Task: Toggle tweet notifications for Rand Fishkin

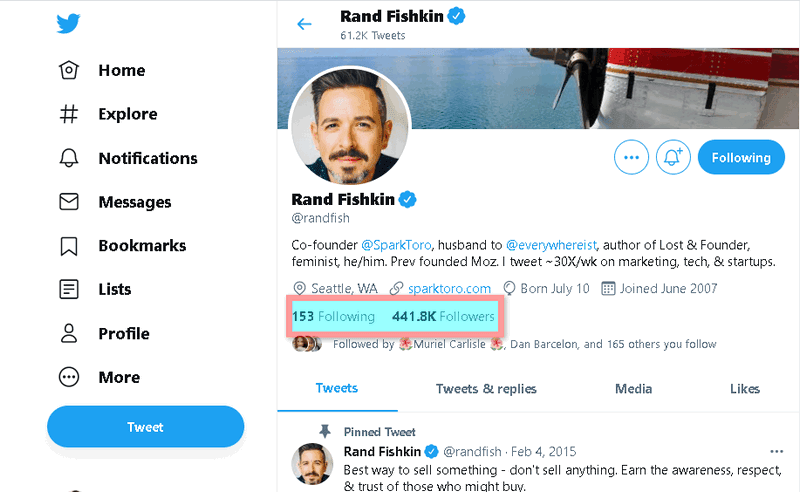Action: point(673,157)
